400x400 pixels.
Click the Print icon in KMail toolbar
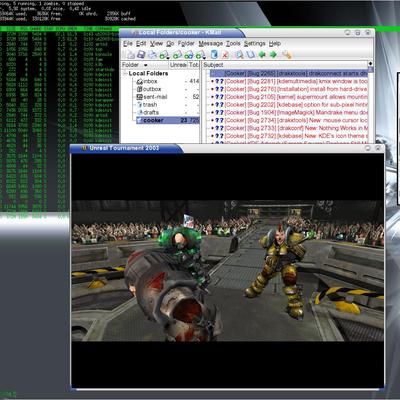[x=152, y=54]
